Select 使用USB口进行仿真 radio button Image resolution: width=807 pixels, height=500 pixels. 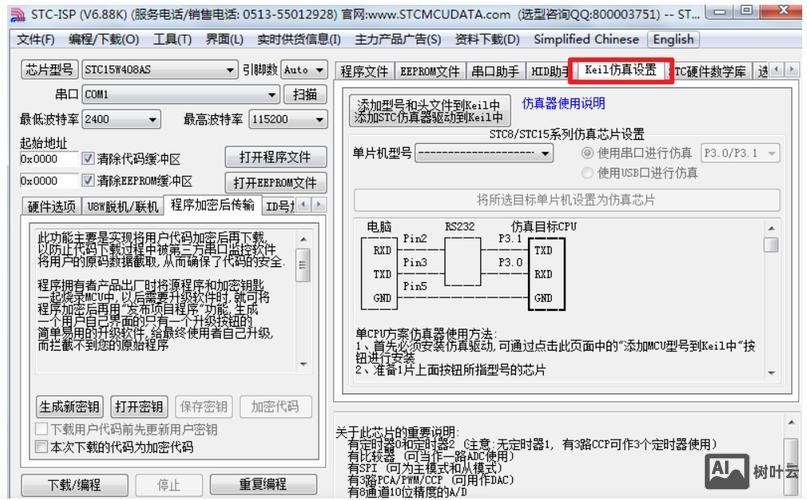click(x=587, y=173)
